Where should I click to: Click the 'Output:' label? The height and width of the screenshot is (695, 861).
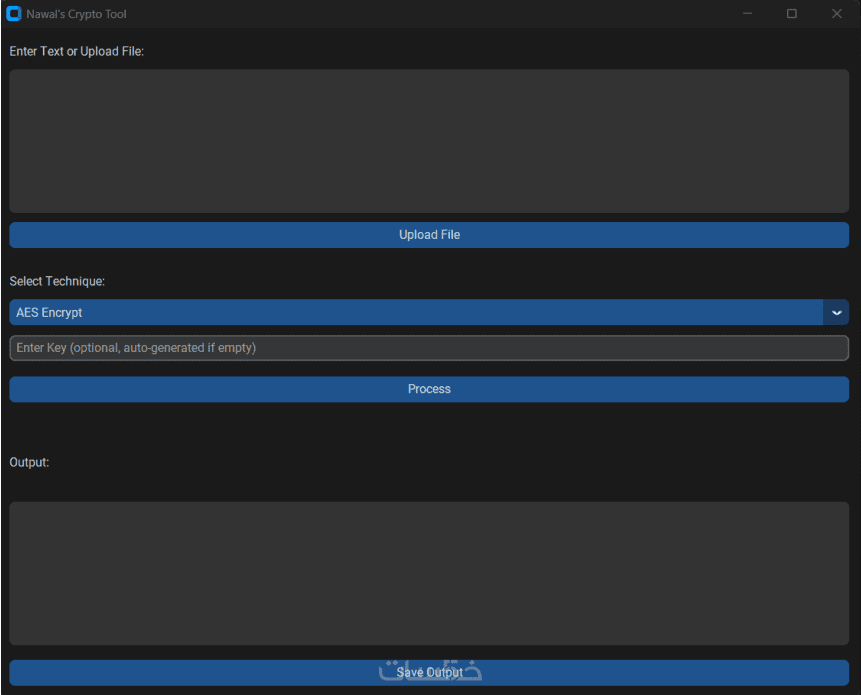click(29, 462)
